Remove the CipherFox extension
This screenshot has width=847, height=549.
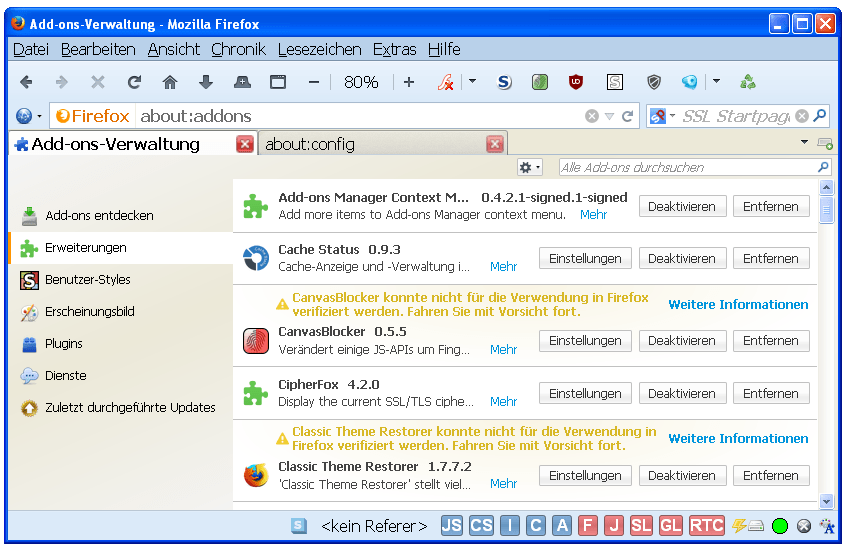(771, 393)
